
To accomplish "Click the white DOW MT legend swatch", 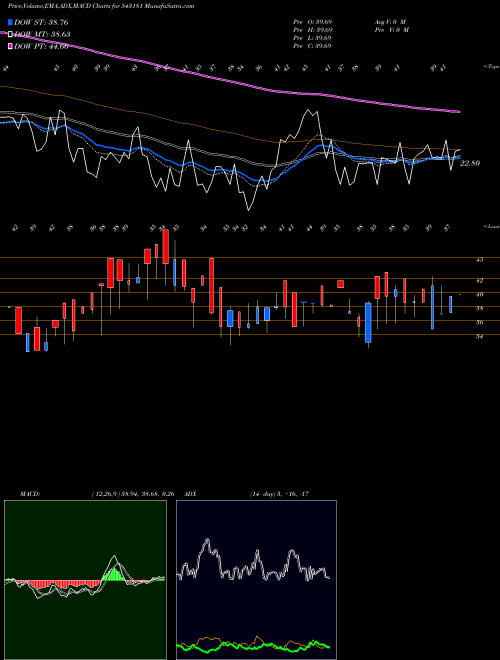I will [x=11, y=35].
